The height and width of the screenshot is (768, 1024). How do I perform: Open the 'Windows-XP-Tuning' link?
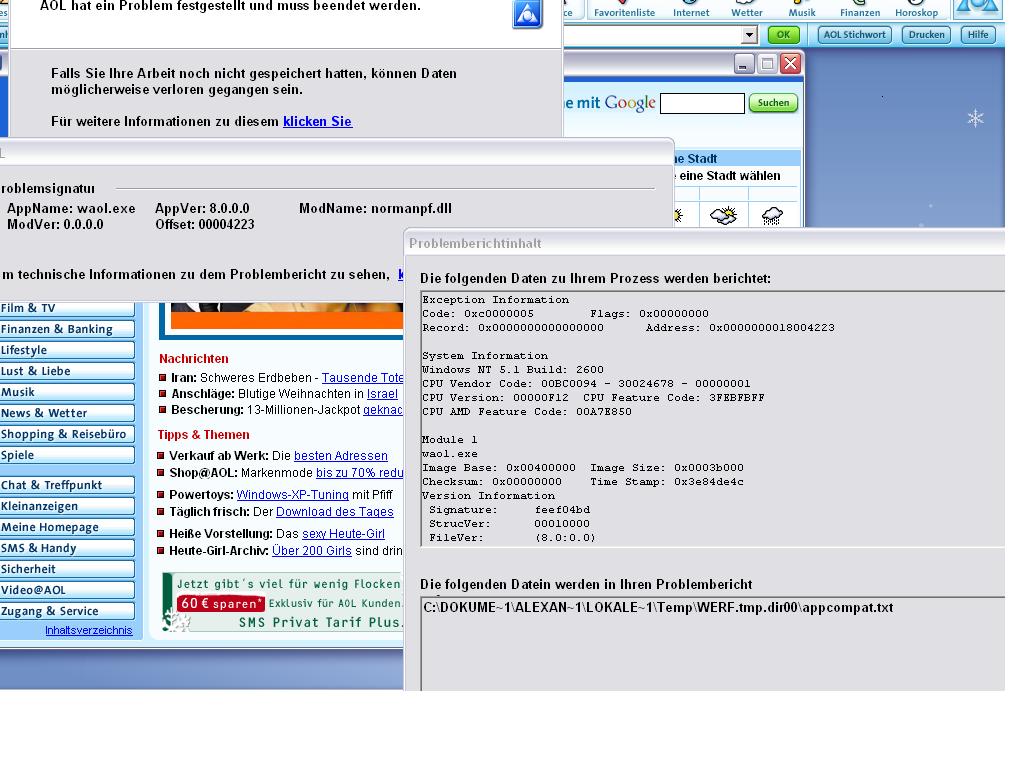coord(293,495)
